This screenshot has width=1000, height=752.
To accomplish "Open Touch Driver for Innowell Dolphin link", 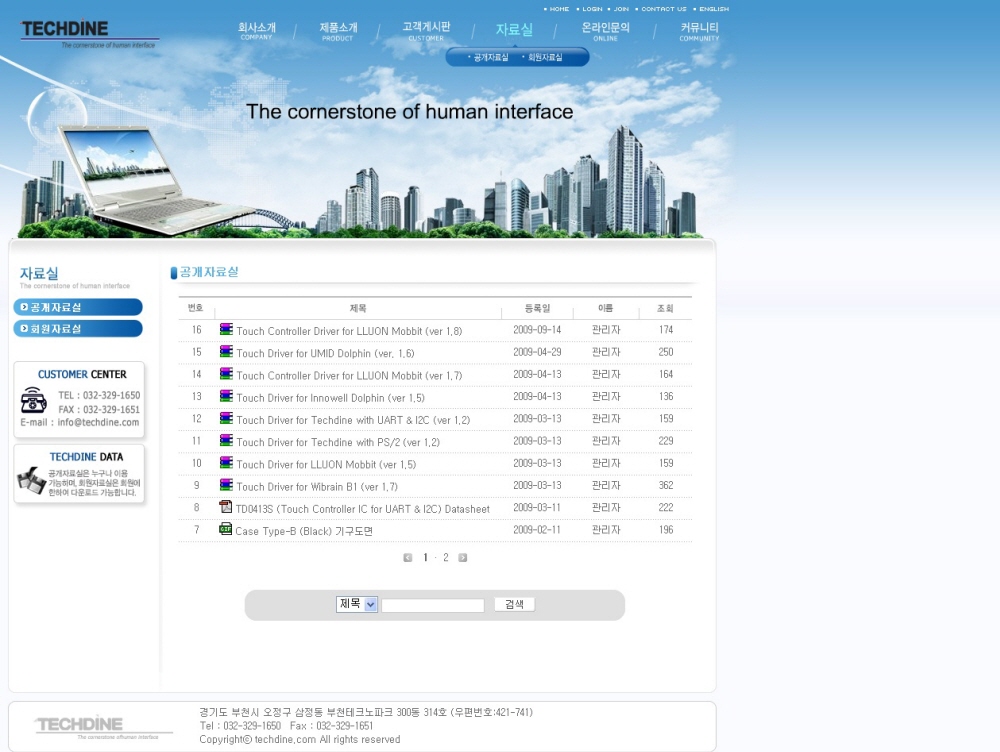I will 330,398.
